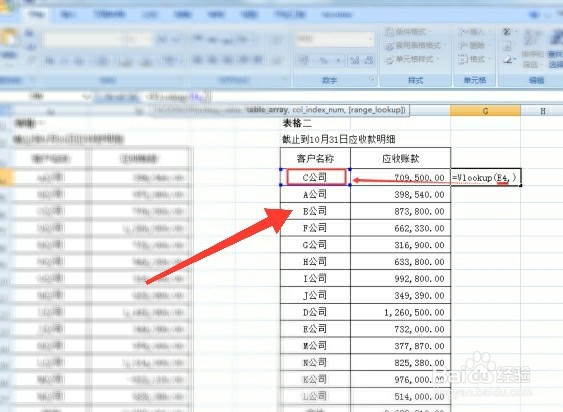Click the header cell 应收账款
The image size is (563, 412).
click(x=400, y=158)
